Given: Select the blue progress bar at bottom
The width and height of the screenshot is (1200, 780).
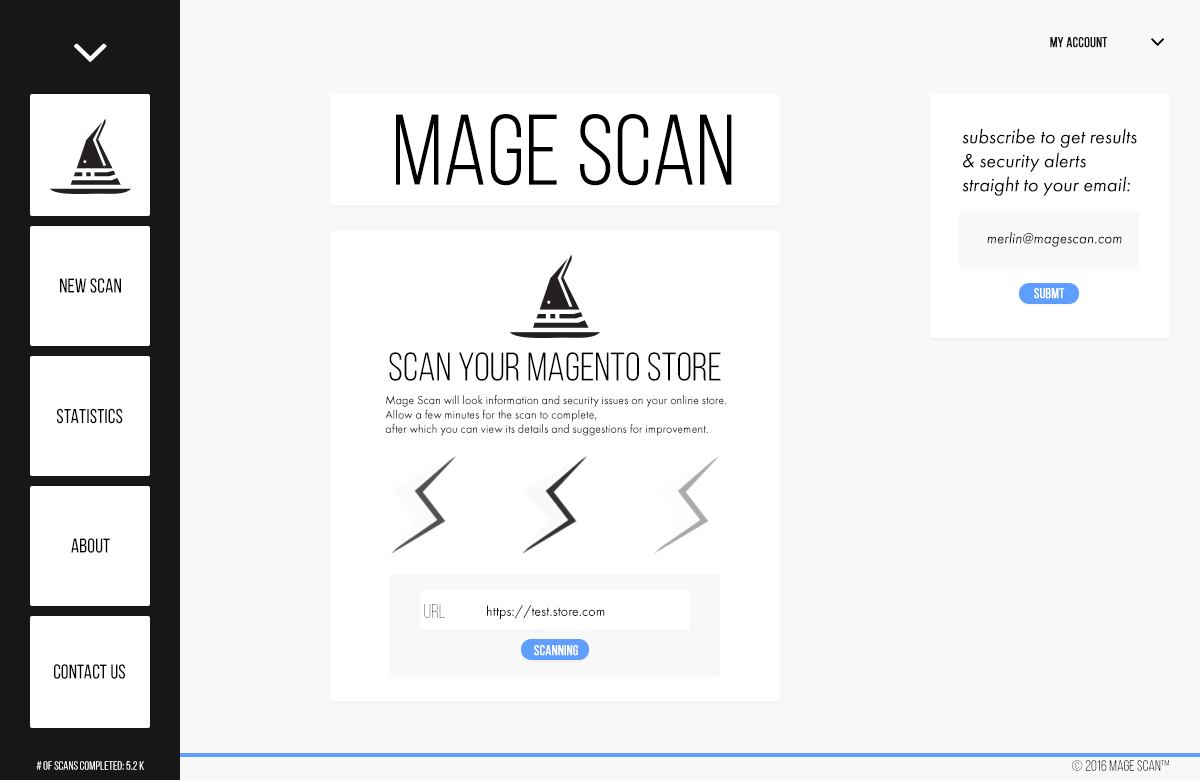Looking at the screenshot, I should point(690,755).
